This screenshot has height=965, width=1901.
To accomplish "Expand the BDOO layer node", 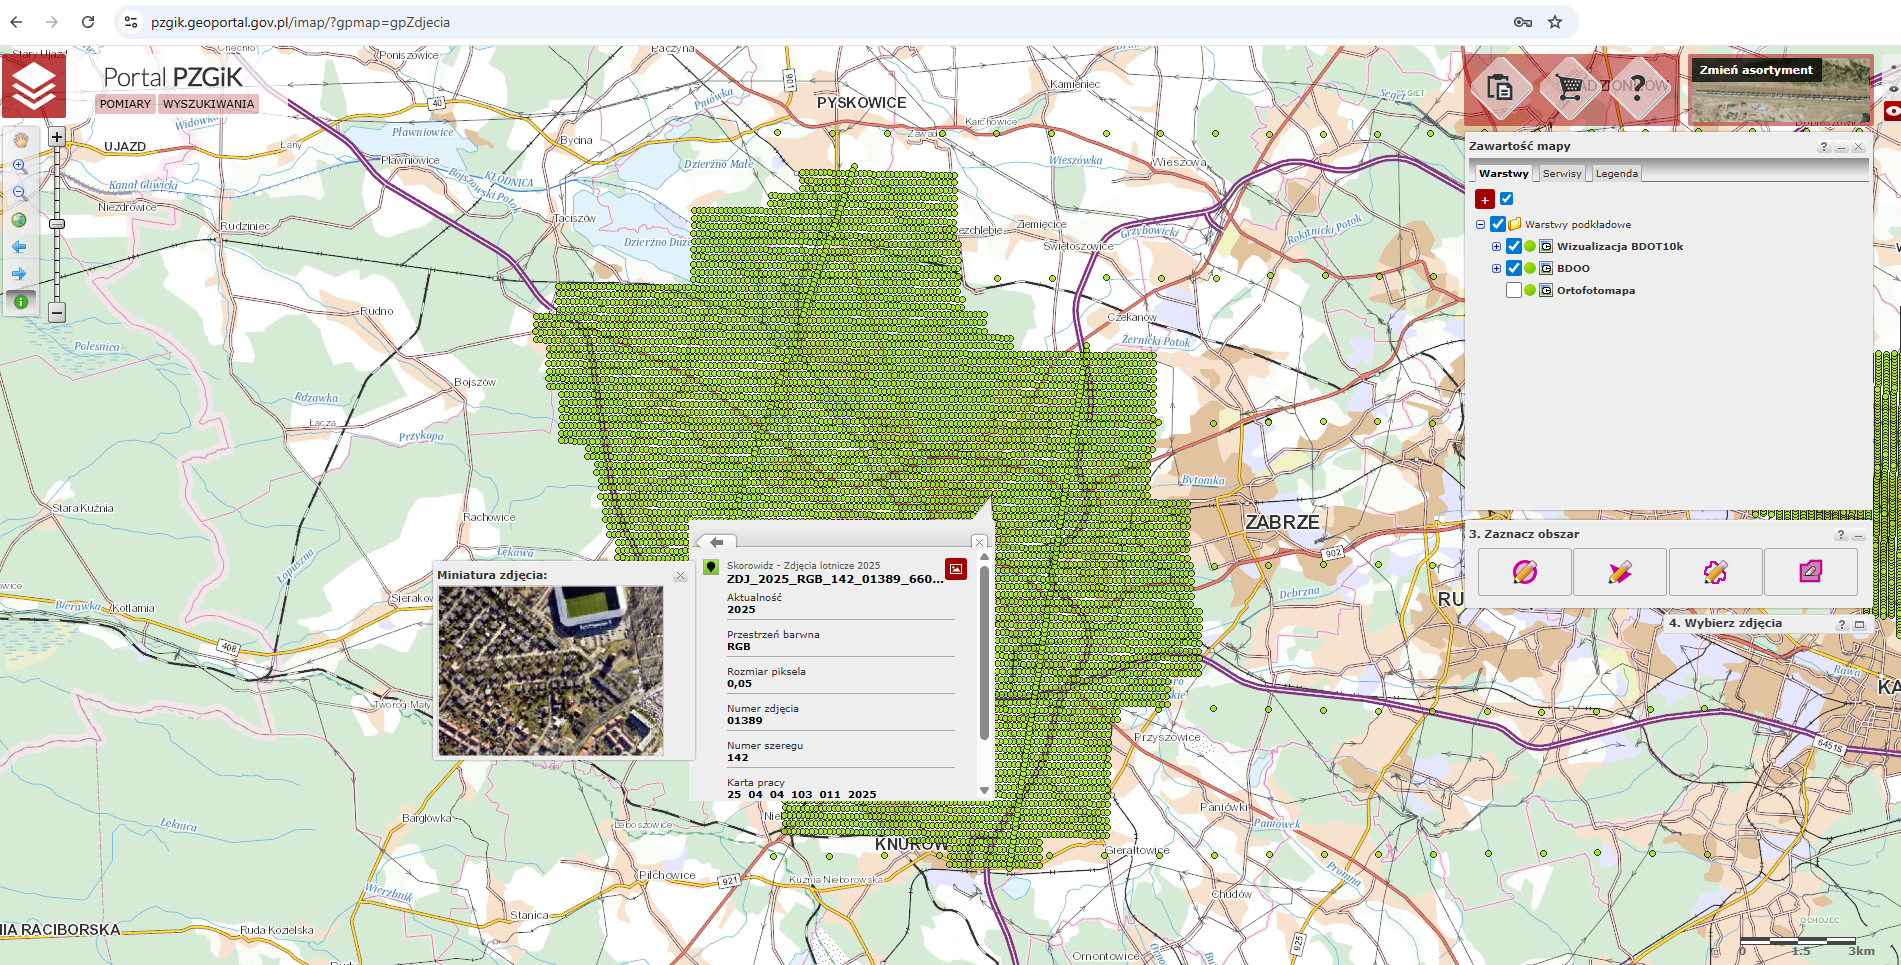I will point(1496,268).
